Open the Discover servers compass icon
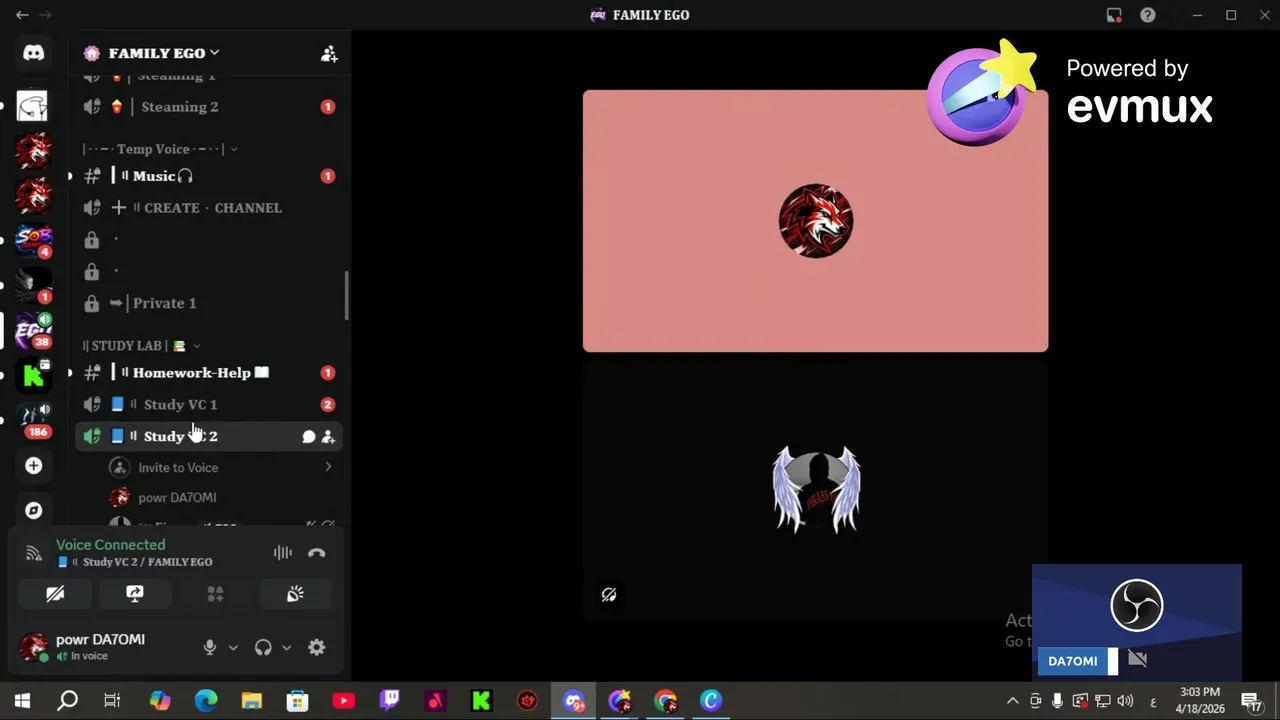Viewport: 1280px width, 720px height. (x=33, y=510)
